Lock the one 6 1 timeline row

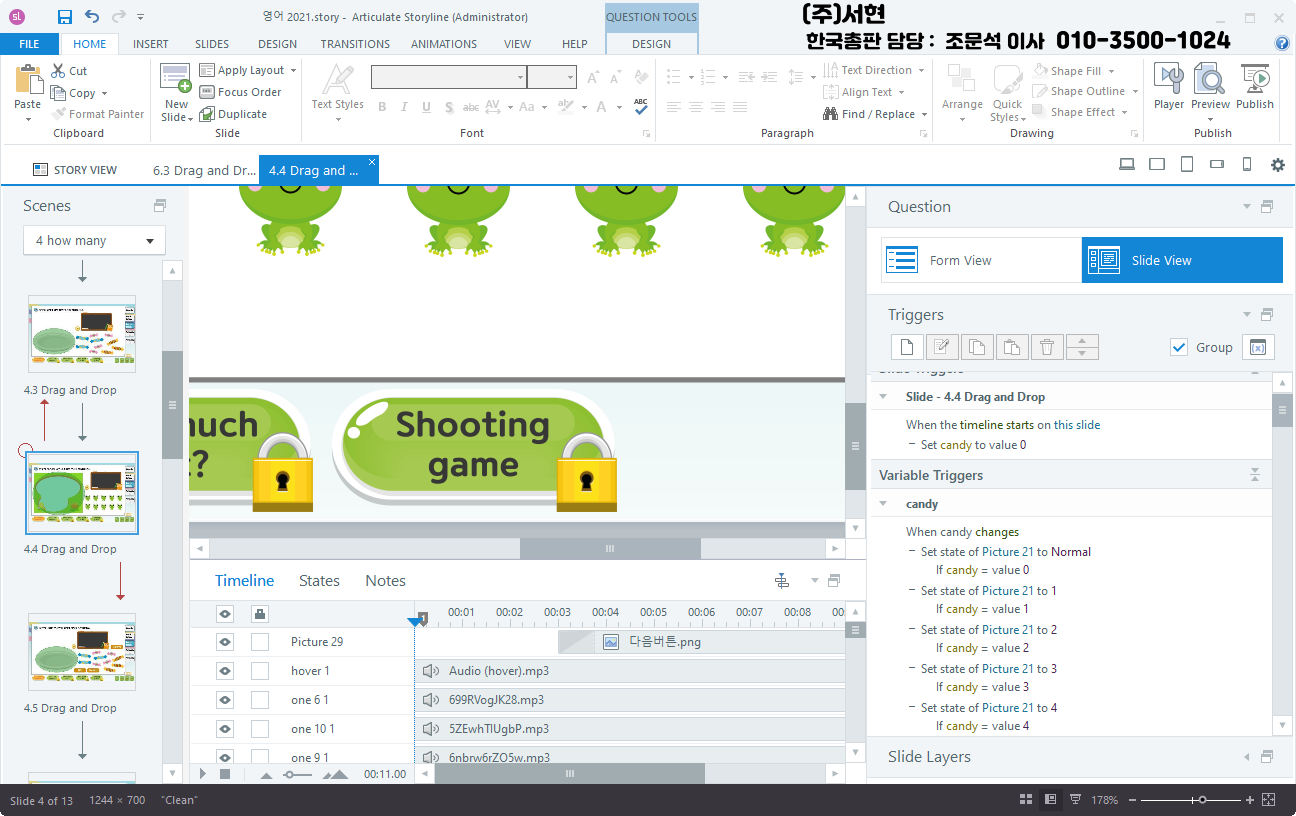[260, 700]
